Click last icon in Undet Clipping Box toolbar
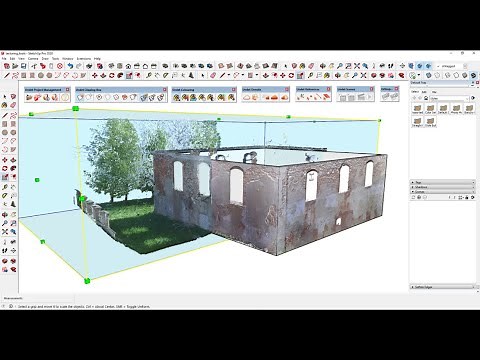Viewport: 480px width, 360px height. [161, 97]
